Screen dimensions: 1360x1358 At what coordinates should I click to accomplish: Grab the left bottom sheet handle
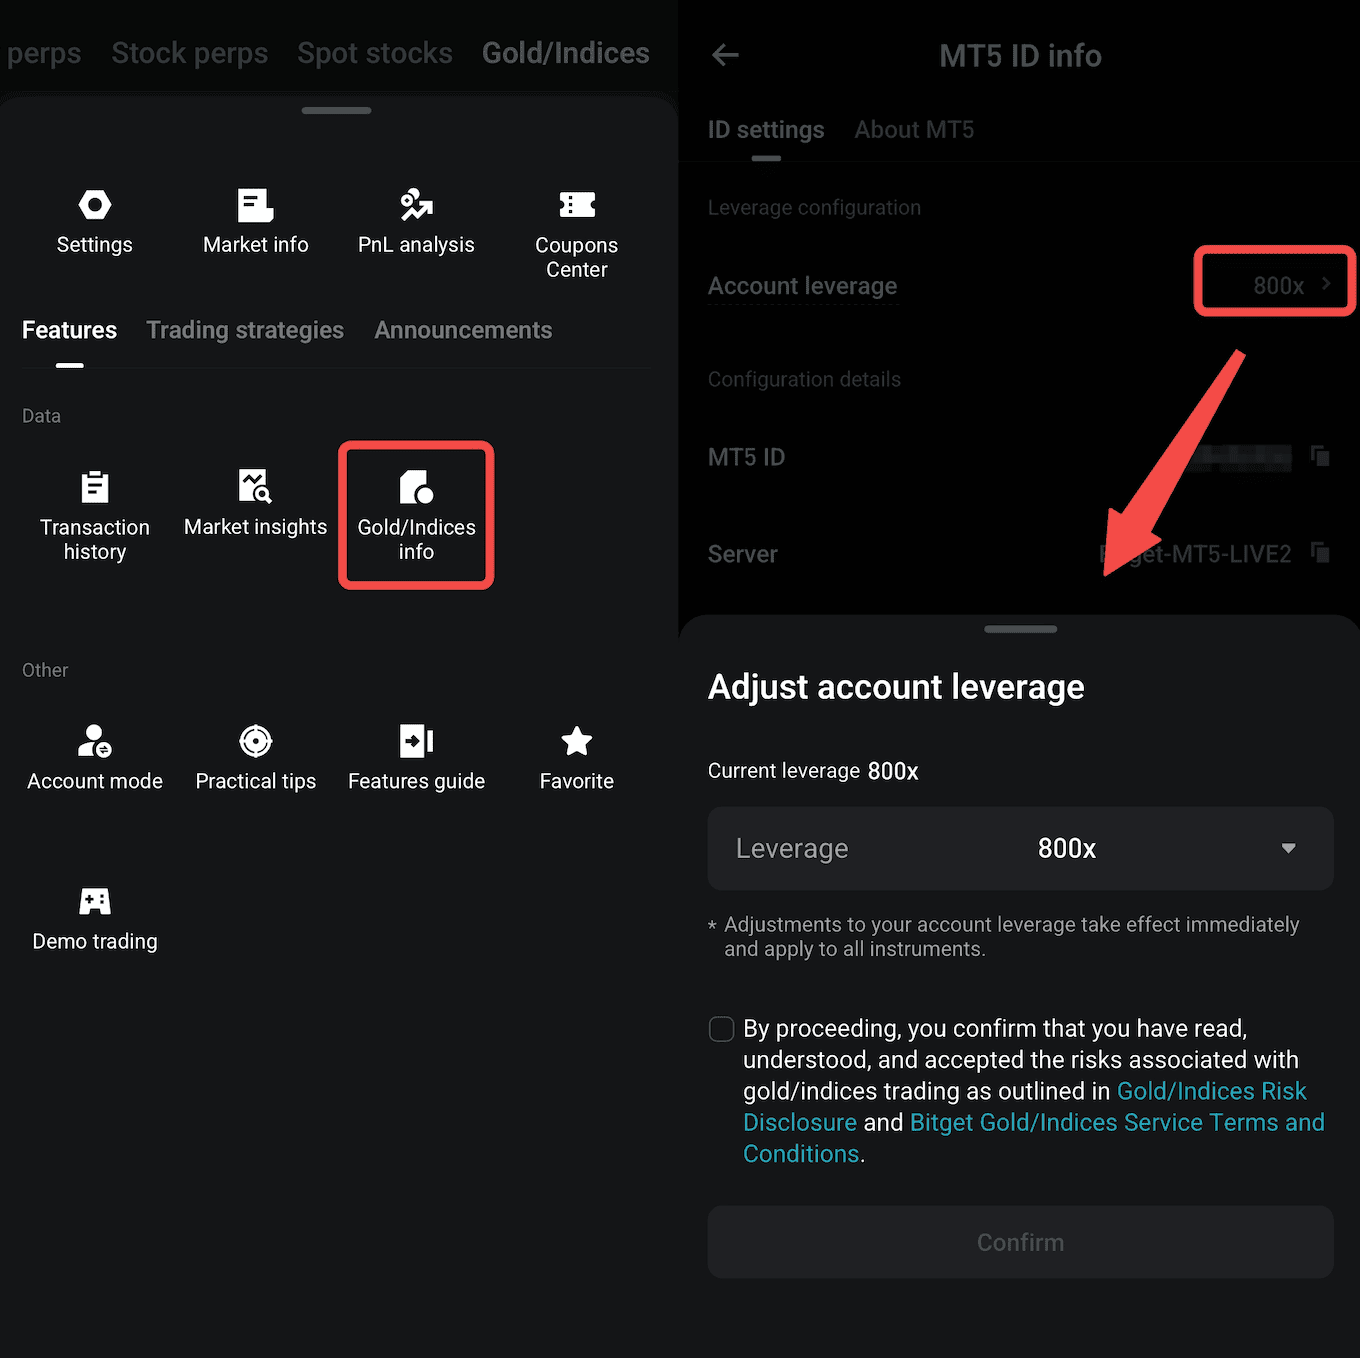click(x=337, y=110)
